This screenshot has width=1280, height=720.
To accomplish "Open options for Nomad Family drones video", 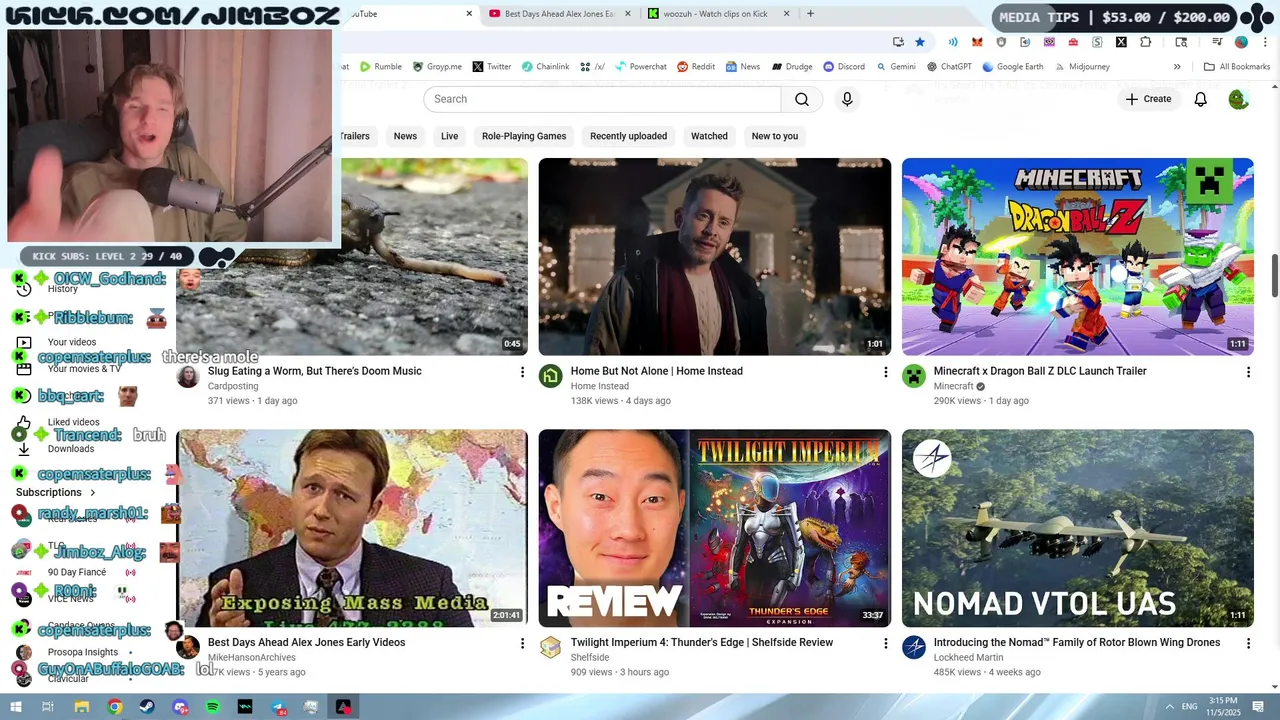I will 1248,644.
